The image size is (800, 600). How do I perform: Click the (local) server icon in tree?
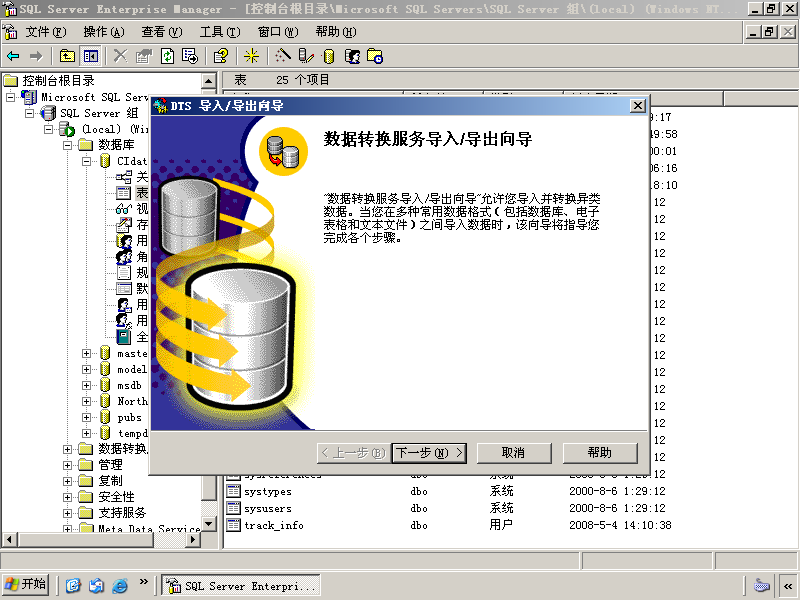tap(67, 130)
